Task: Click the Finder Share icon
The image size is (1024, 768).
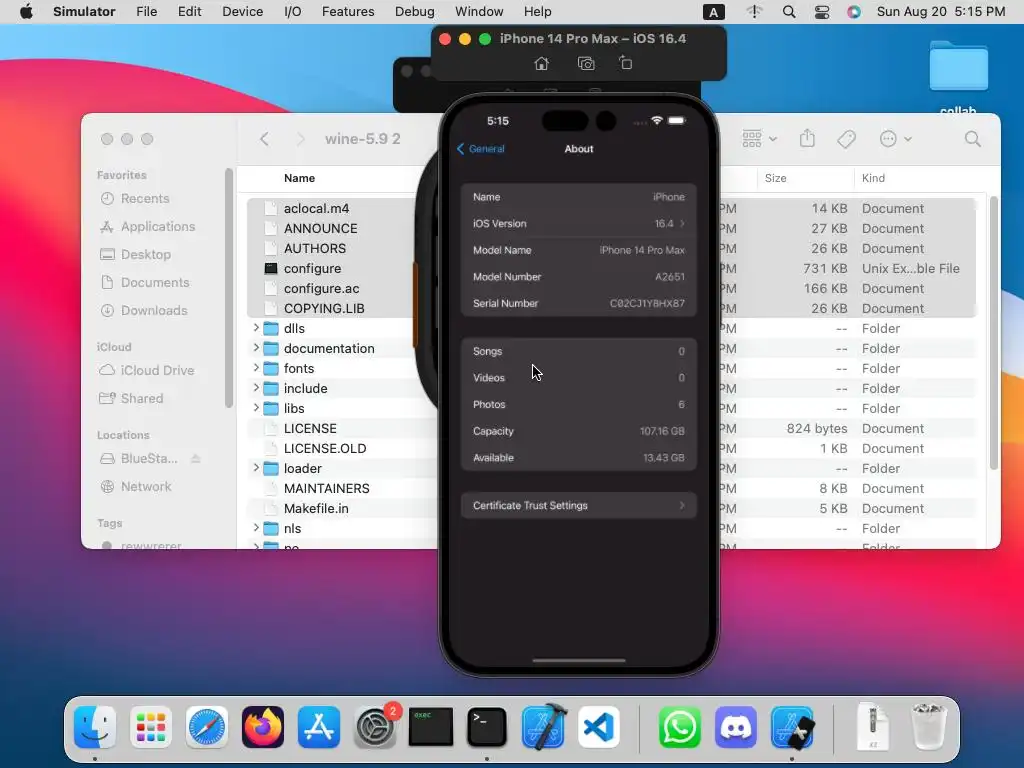Action: [x=807, y=138]
